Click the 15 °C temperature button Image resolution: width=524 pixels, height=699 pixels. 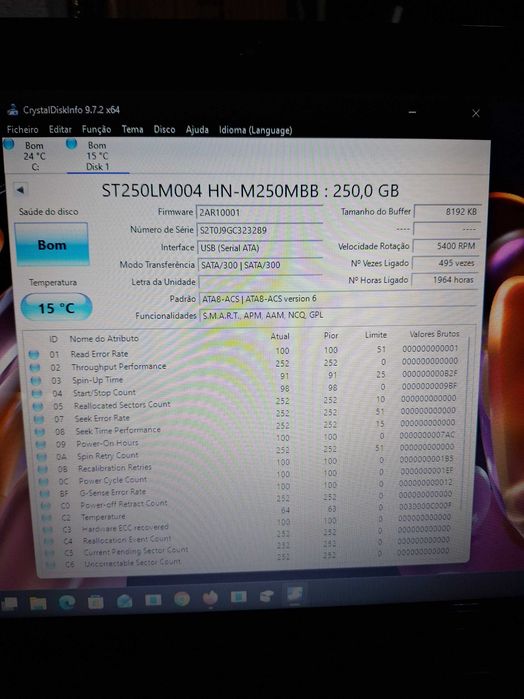56,308
